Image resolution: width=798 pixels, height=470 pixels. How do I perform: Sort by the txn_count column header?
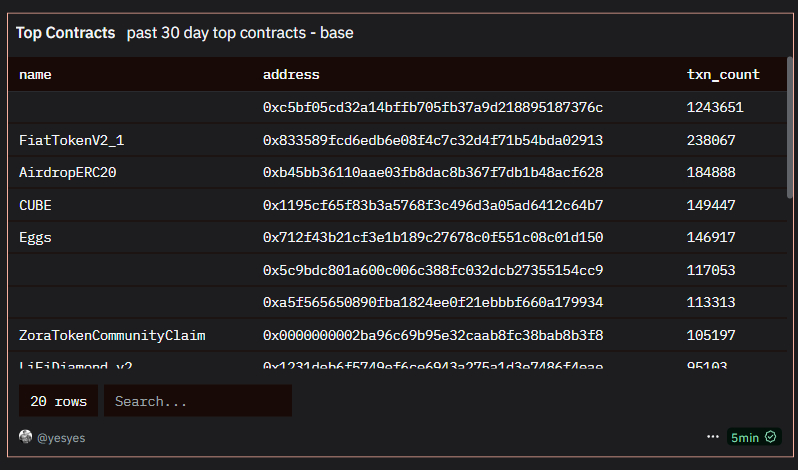(x=723, y=74)
